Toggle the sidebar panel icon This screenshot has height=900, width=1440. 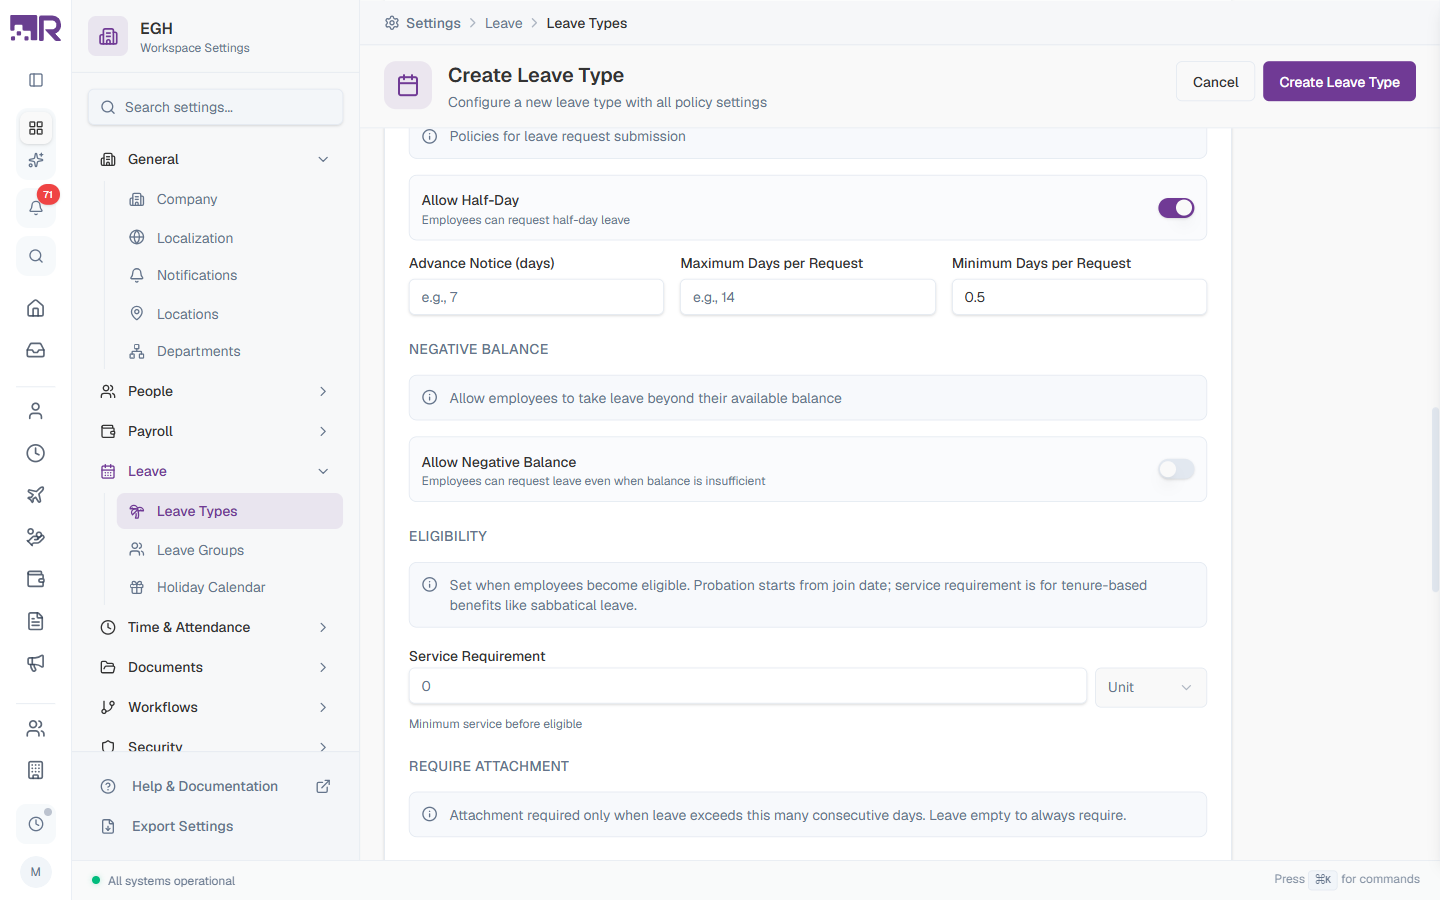tap(36, 80)
